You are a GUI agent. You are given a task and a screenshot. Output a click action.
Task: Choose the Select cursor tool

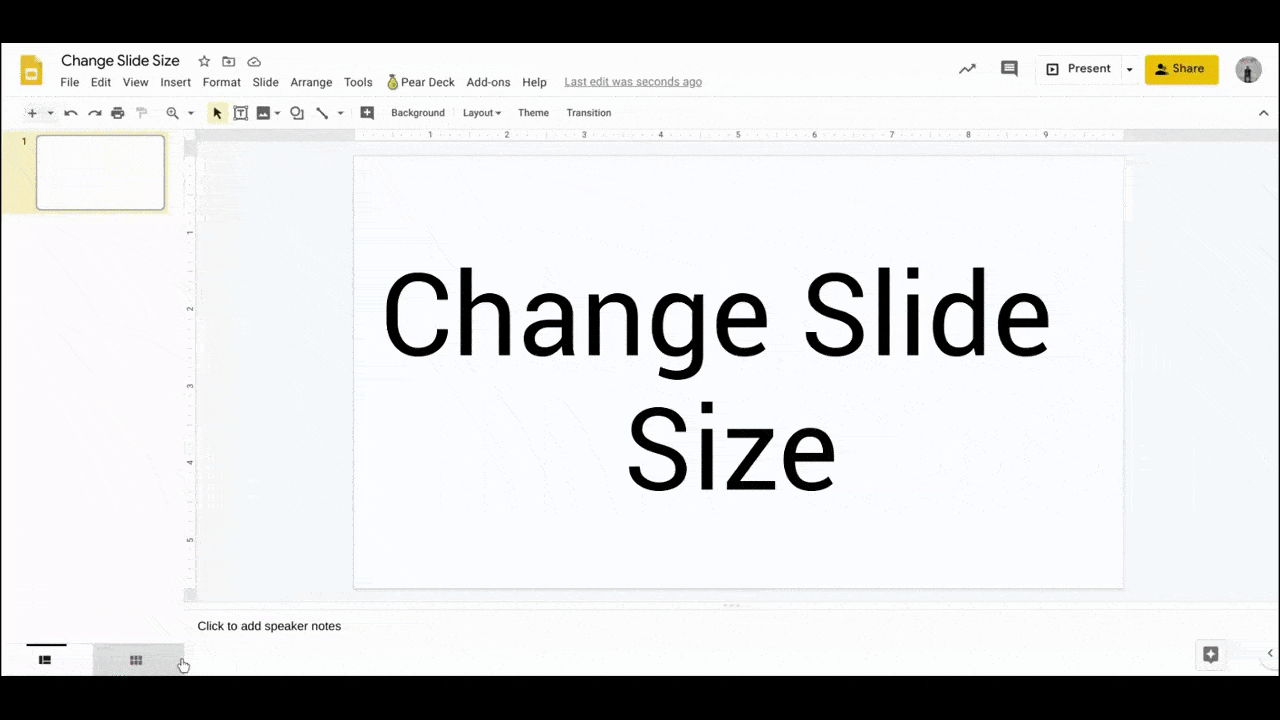217,113
